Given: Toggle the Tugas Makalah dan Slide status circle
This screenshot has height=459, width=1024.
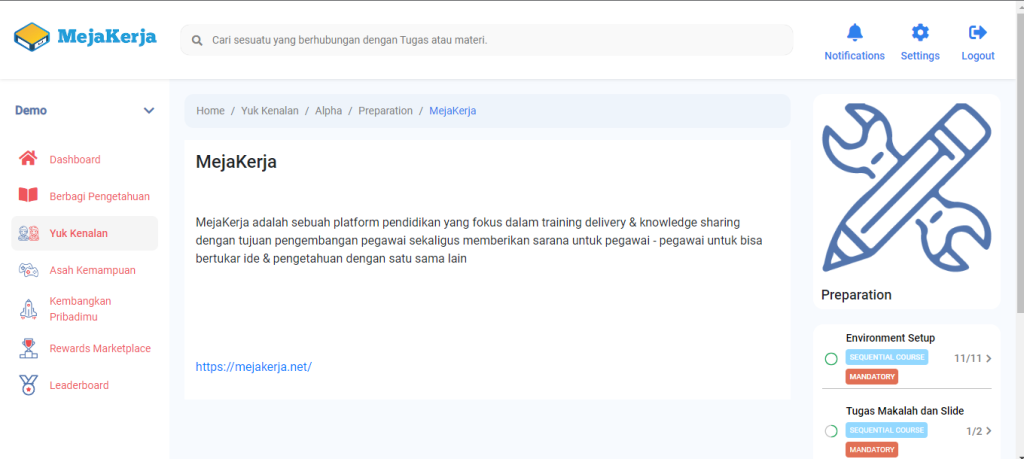Looking at the screenshot, I should 831,431.
